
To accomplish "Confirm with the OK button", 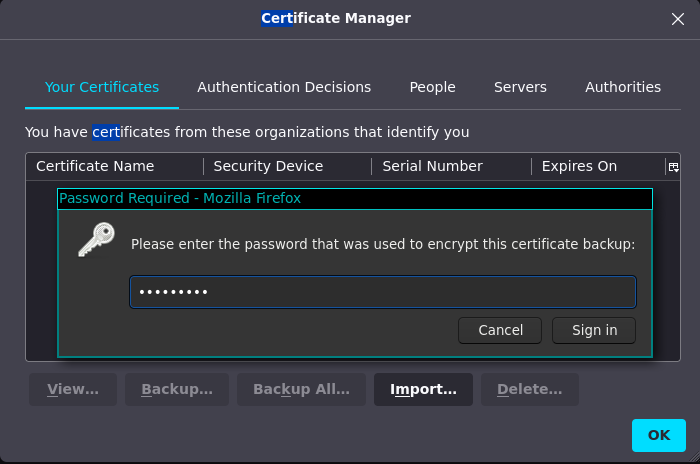I will pos(658,435).
